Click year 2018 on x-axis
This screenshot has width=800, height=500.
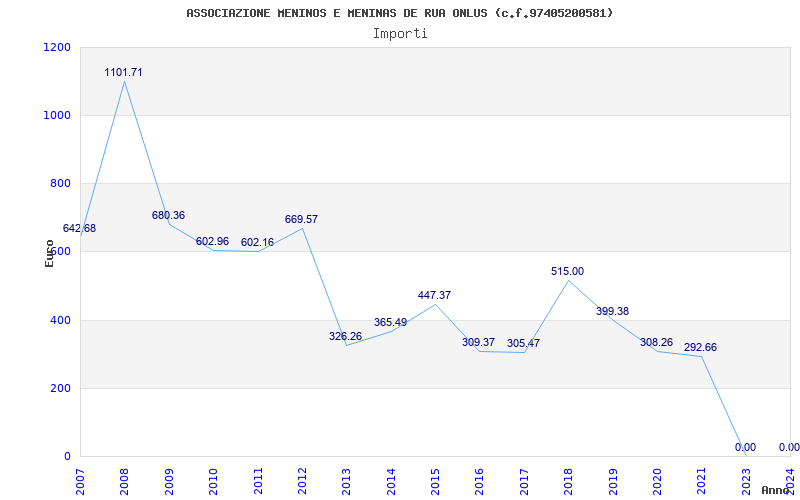(568, 481)
